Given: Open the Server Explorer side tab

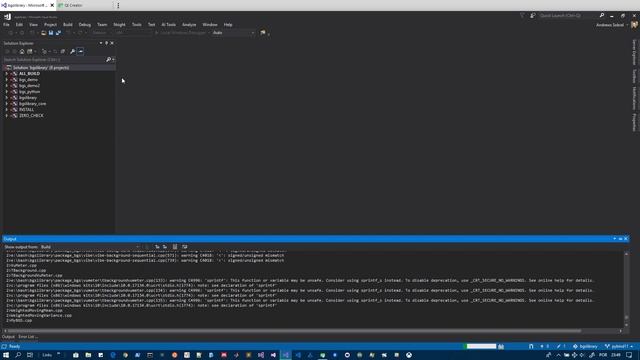Looking at the screenshot, I should click(x=634, y=52).
